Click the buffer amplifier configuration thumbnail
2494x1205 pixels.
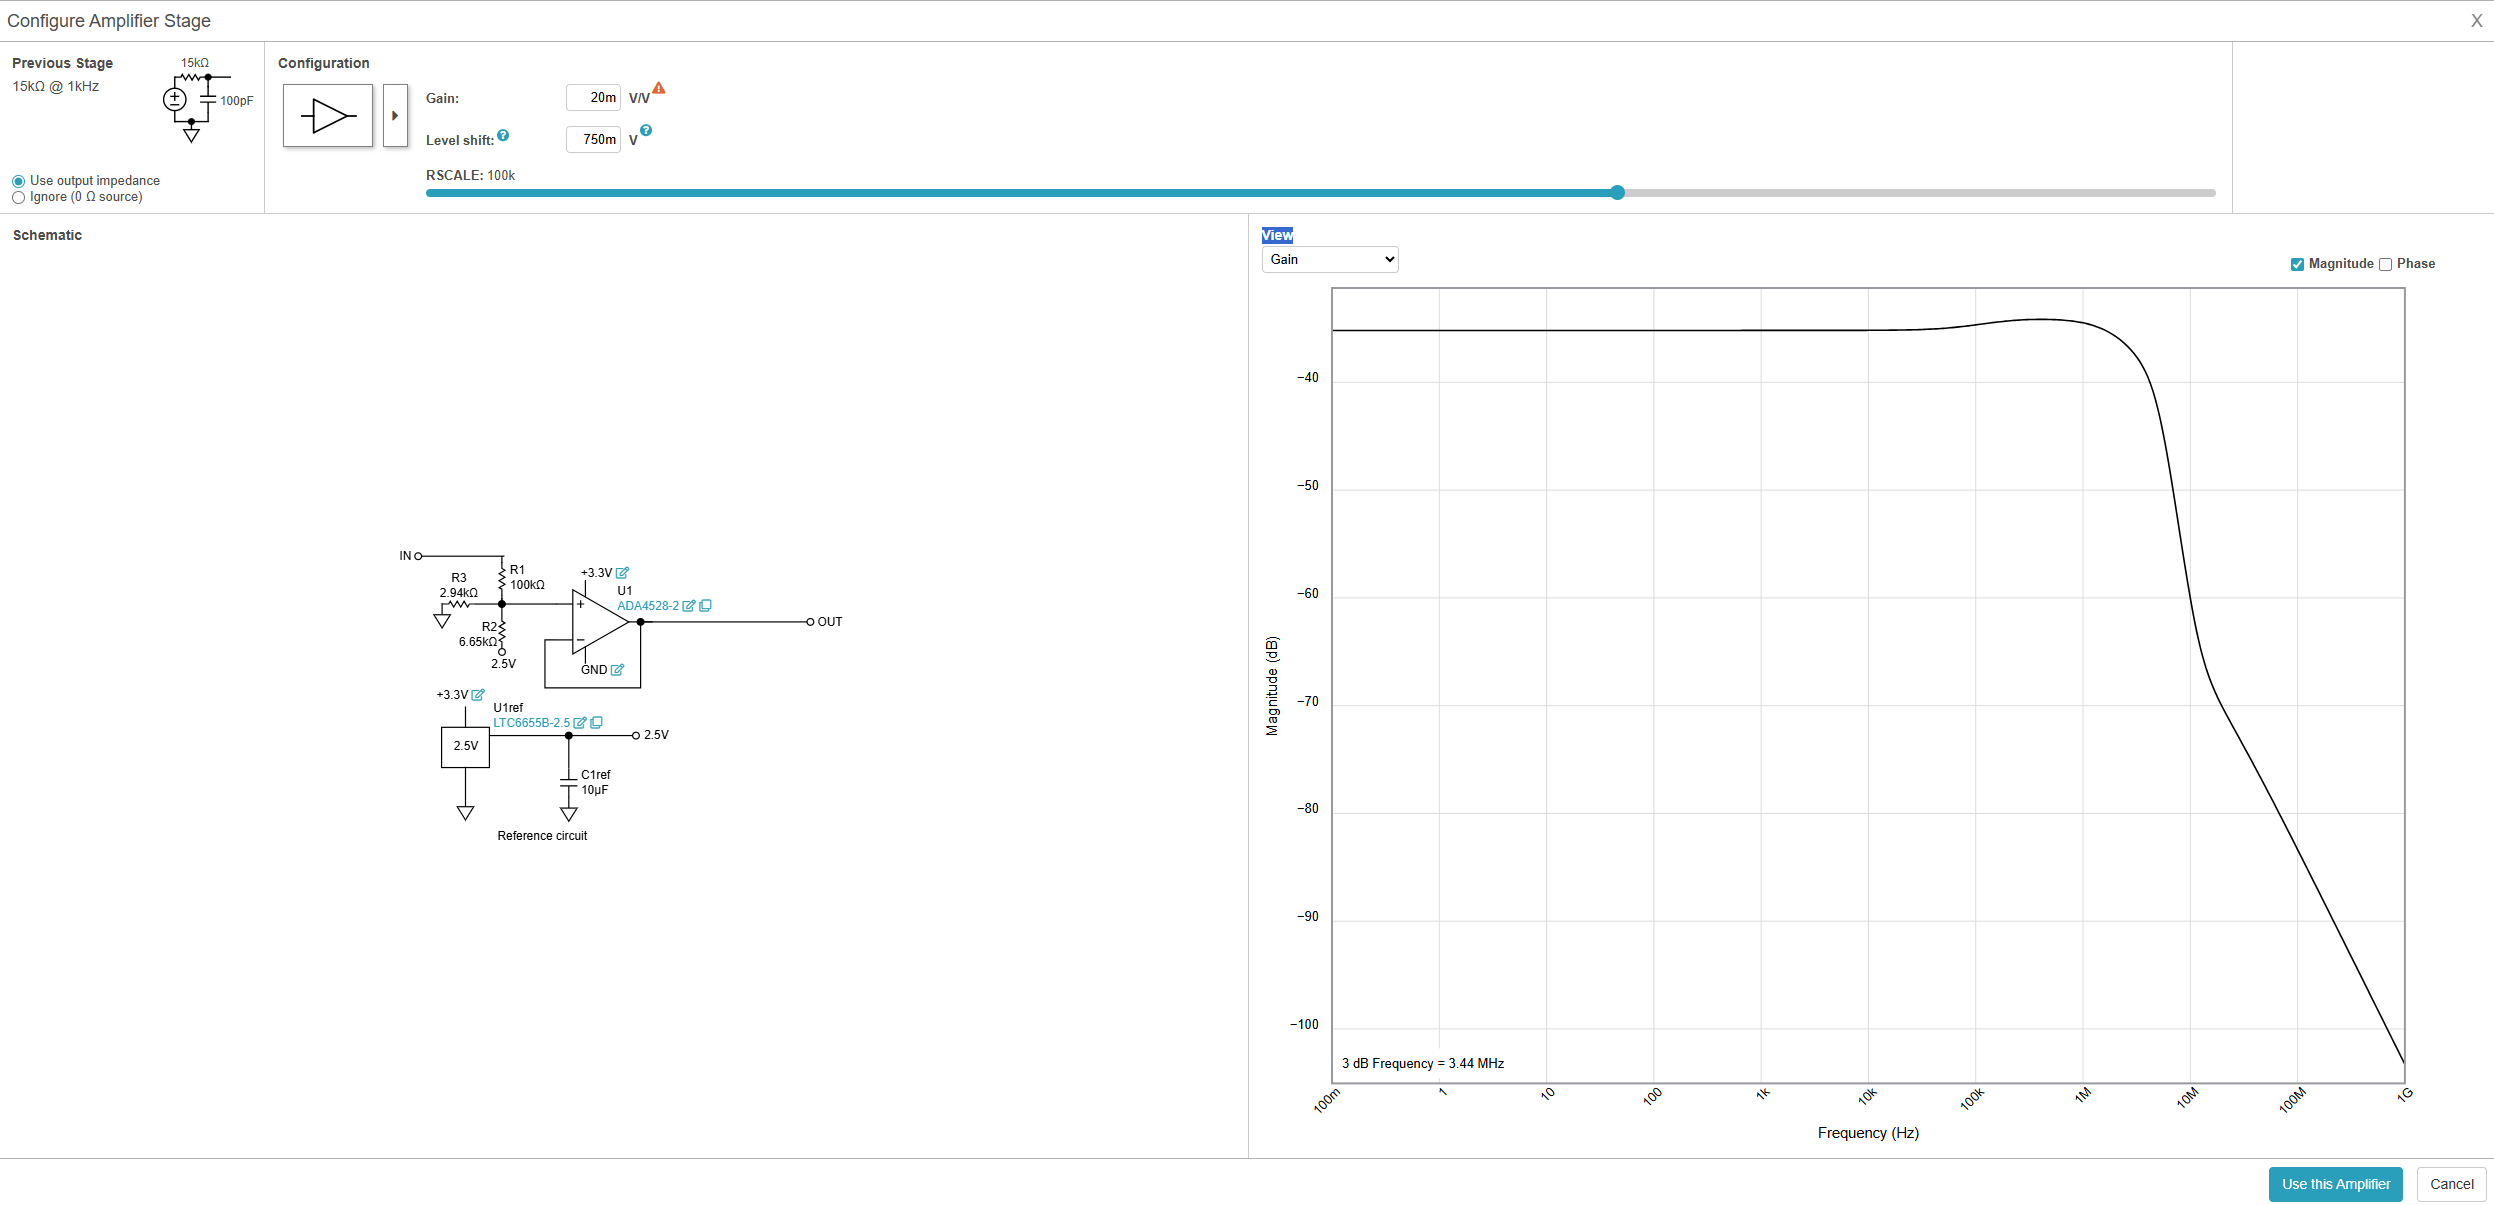328,116
